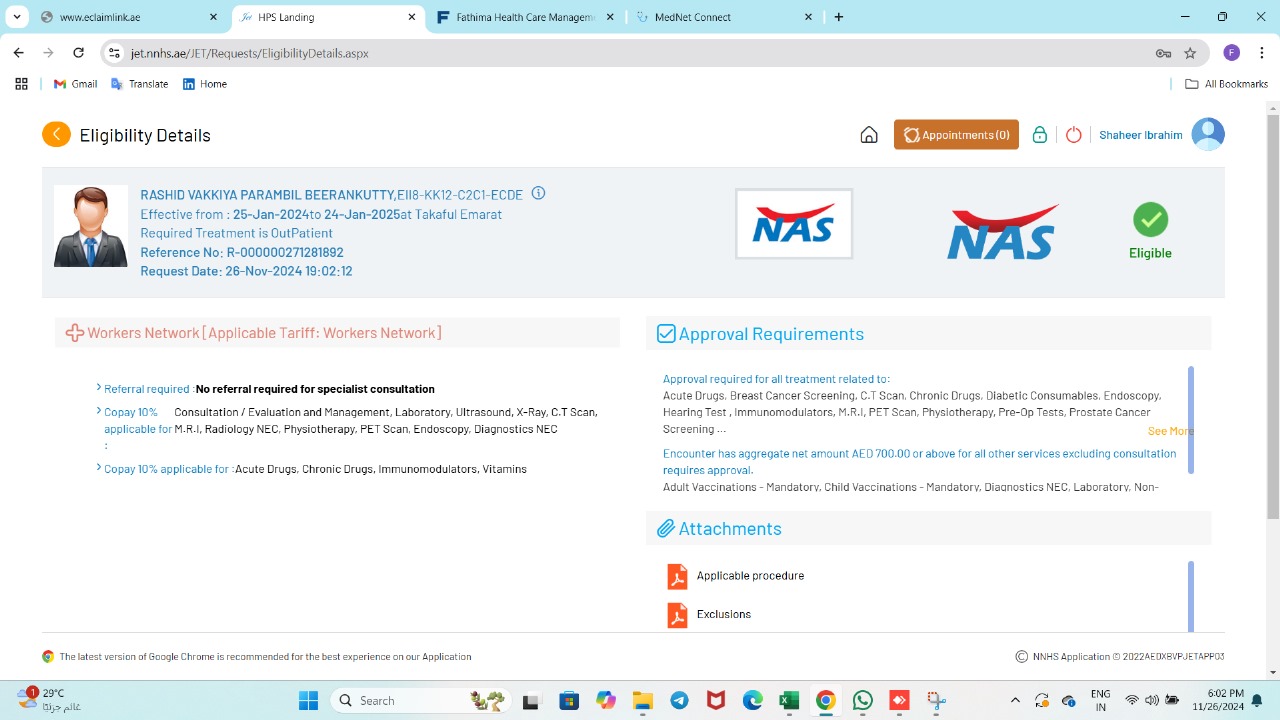The width and height of the screenshot is (1280, 720).
Task: Open the home page icon
Action: pyautogui.click(x=869, y=135)
